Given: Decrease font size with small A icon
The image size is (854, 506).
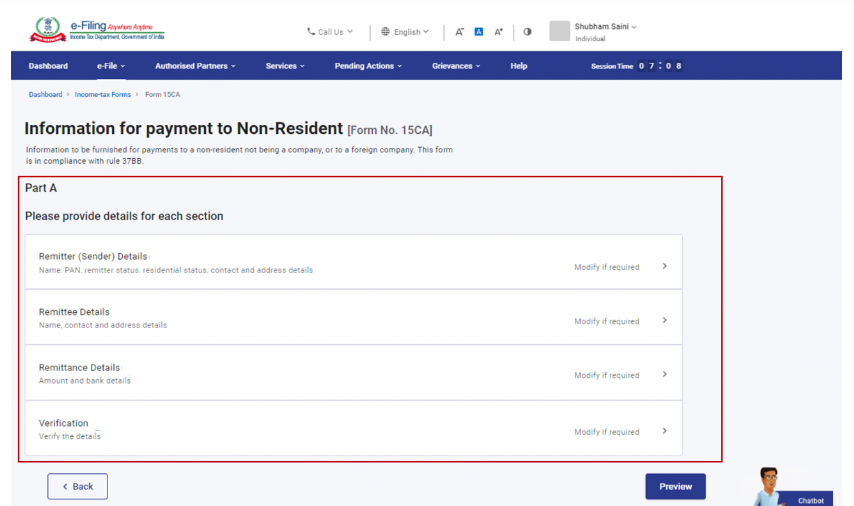Looking at the screenshot, I should (459, 32).
